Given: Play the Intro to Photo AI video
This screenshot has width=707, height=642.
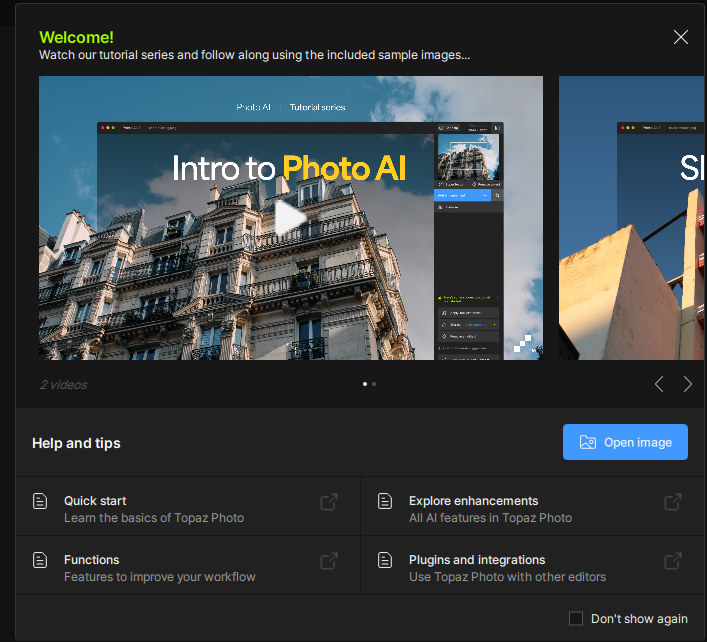Looking at the screenshot, I should pos(290,218).
